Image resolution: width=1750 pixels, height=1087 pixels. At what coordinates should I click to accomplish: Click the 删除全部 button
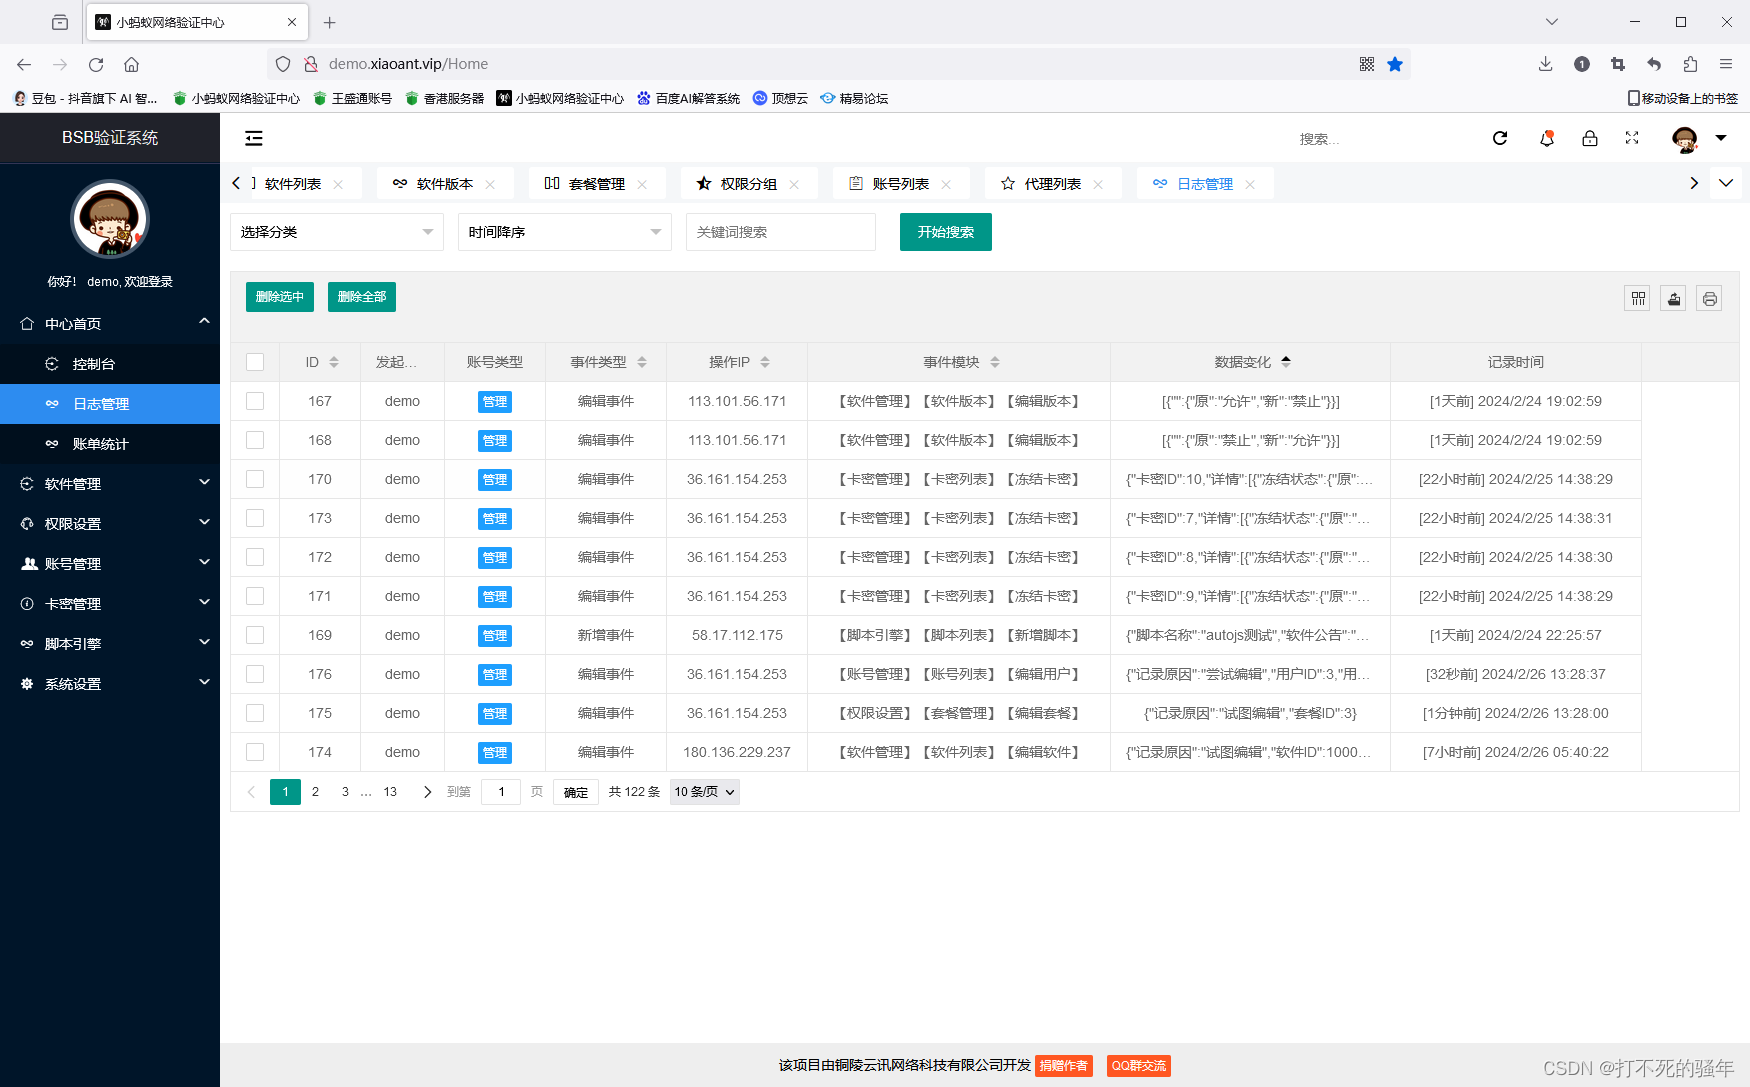coord(362,297)
